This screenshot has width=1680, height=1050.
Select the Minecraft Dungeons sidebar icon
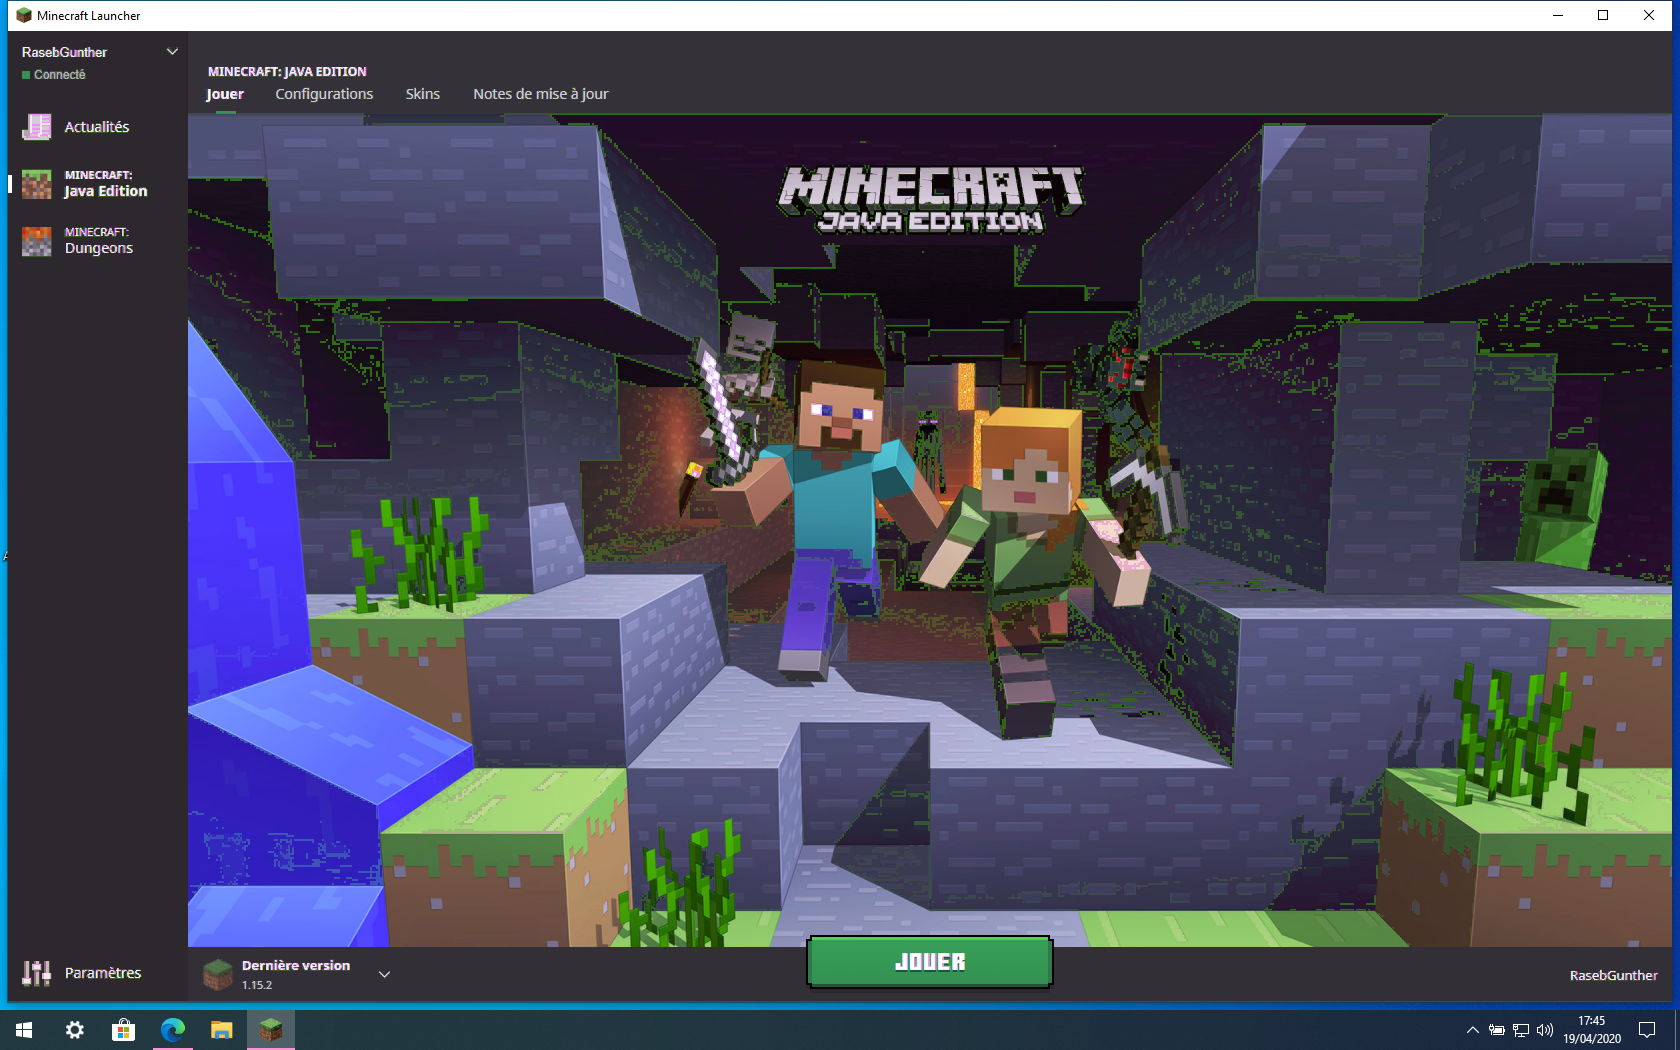click(37, 241)
